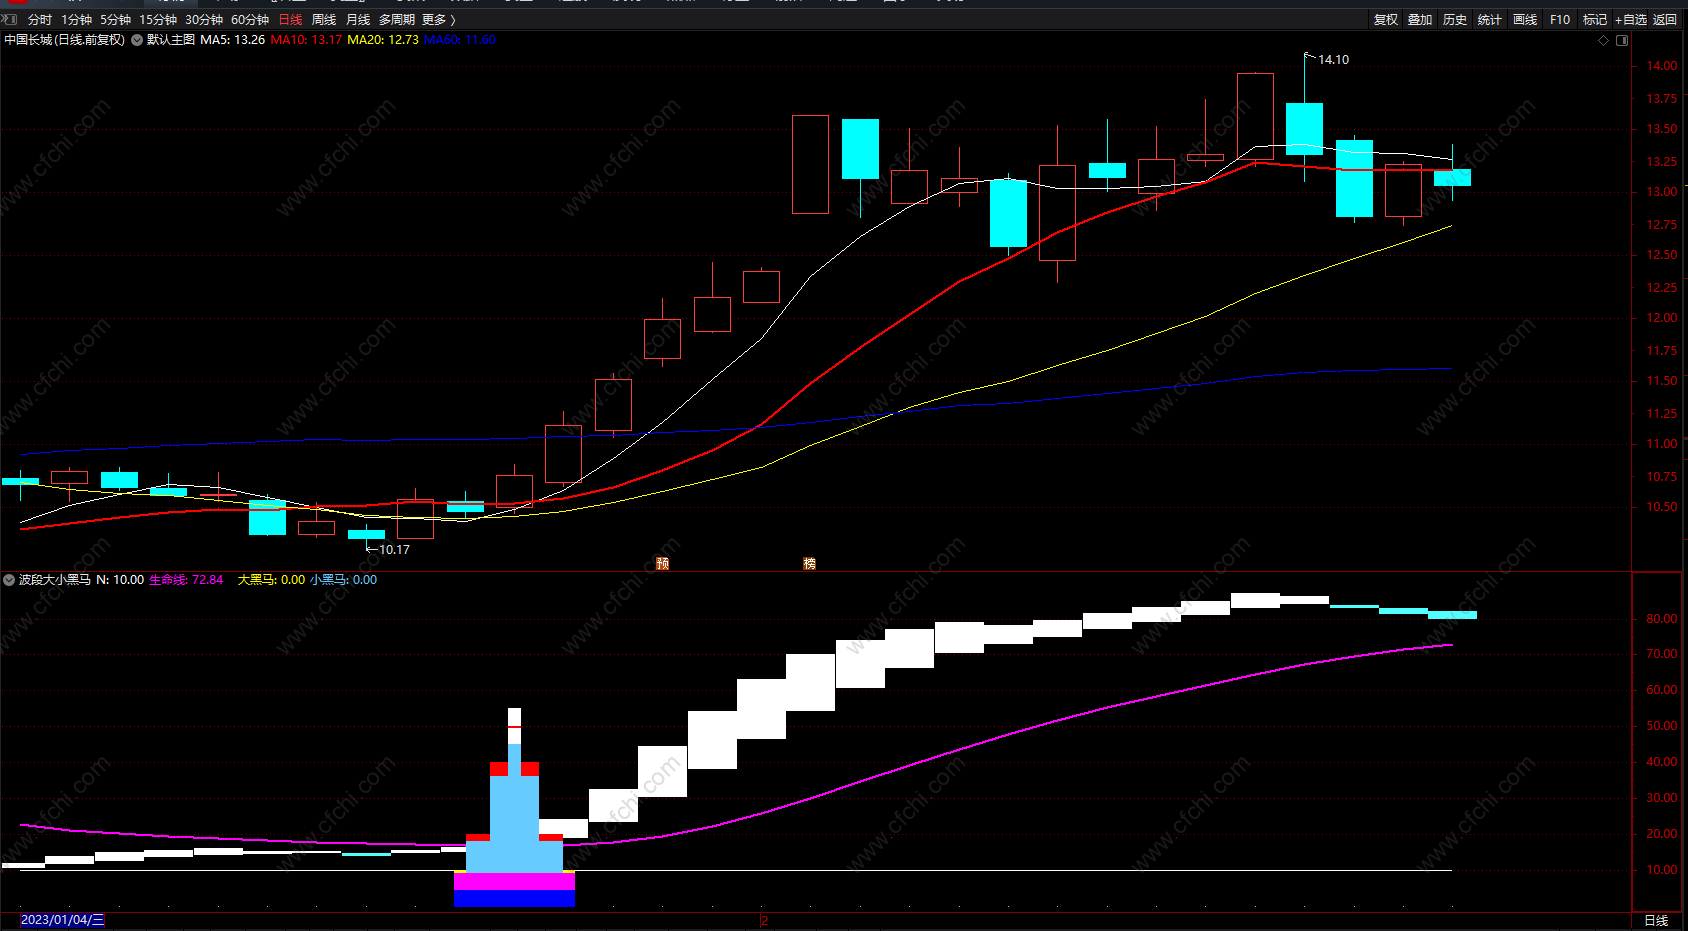Open the 统计 statistics button
Screen dimensions: 1688x931
click(x=1490, y=20)
